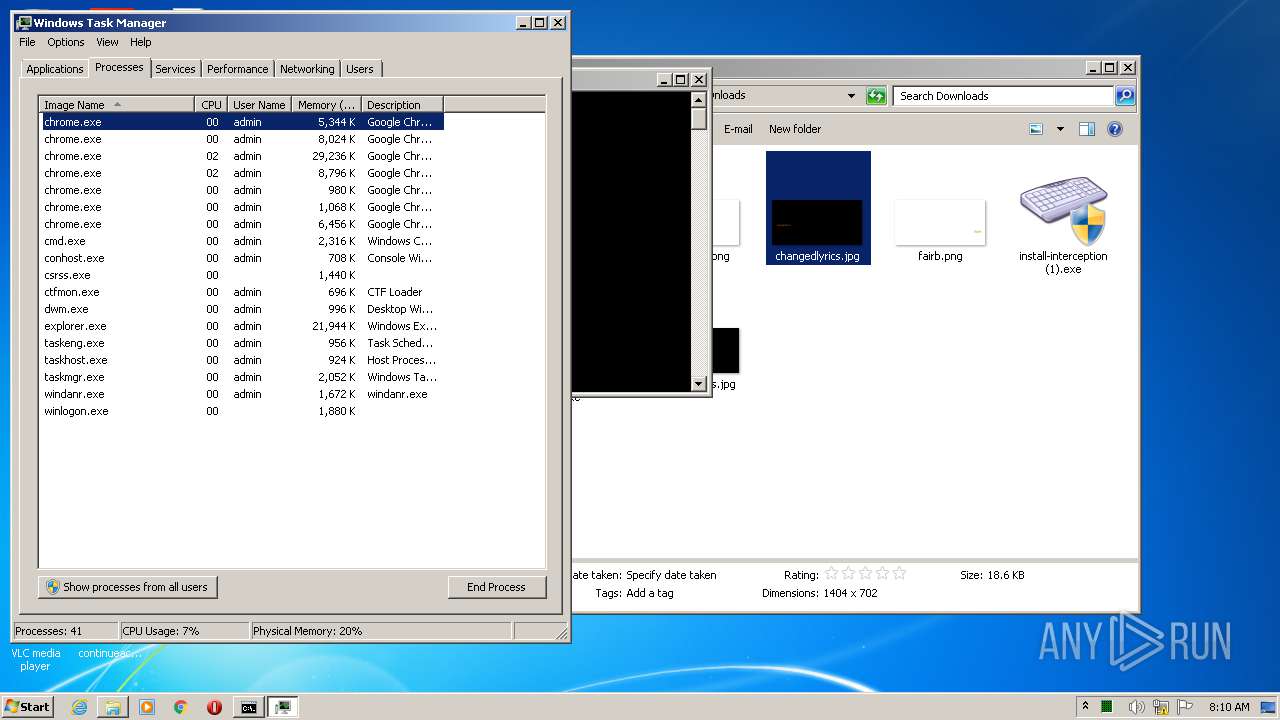Select chrome.exe row using 980 K memory
Image resolution: width=1280 pixels, height=720 pixels.
241,190
